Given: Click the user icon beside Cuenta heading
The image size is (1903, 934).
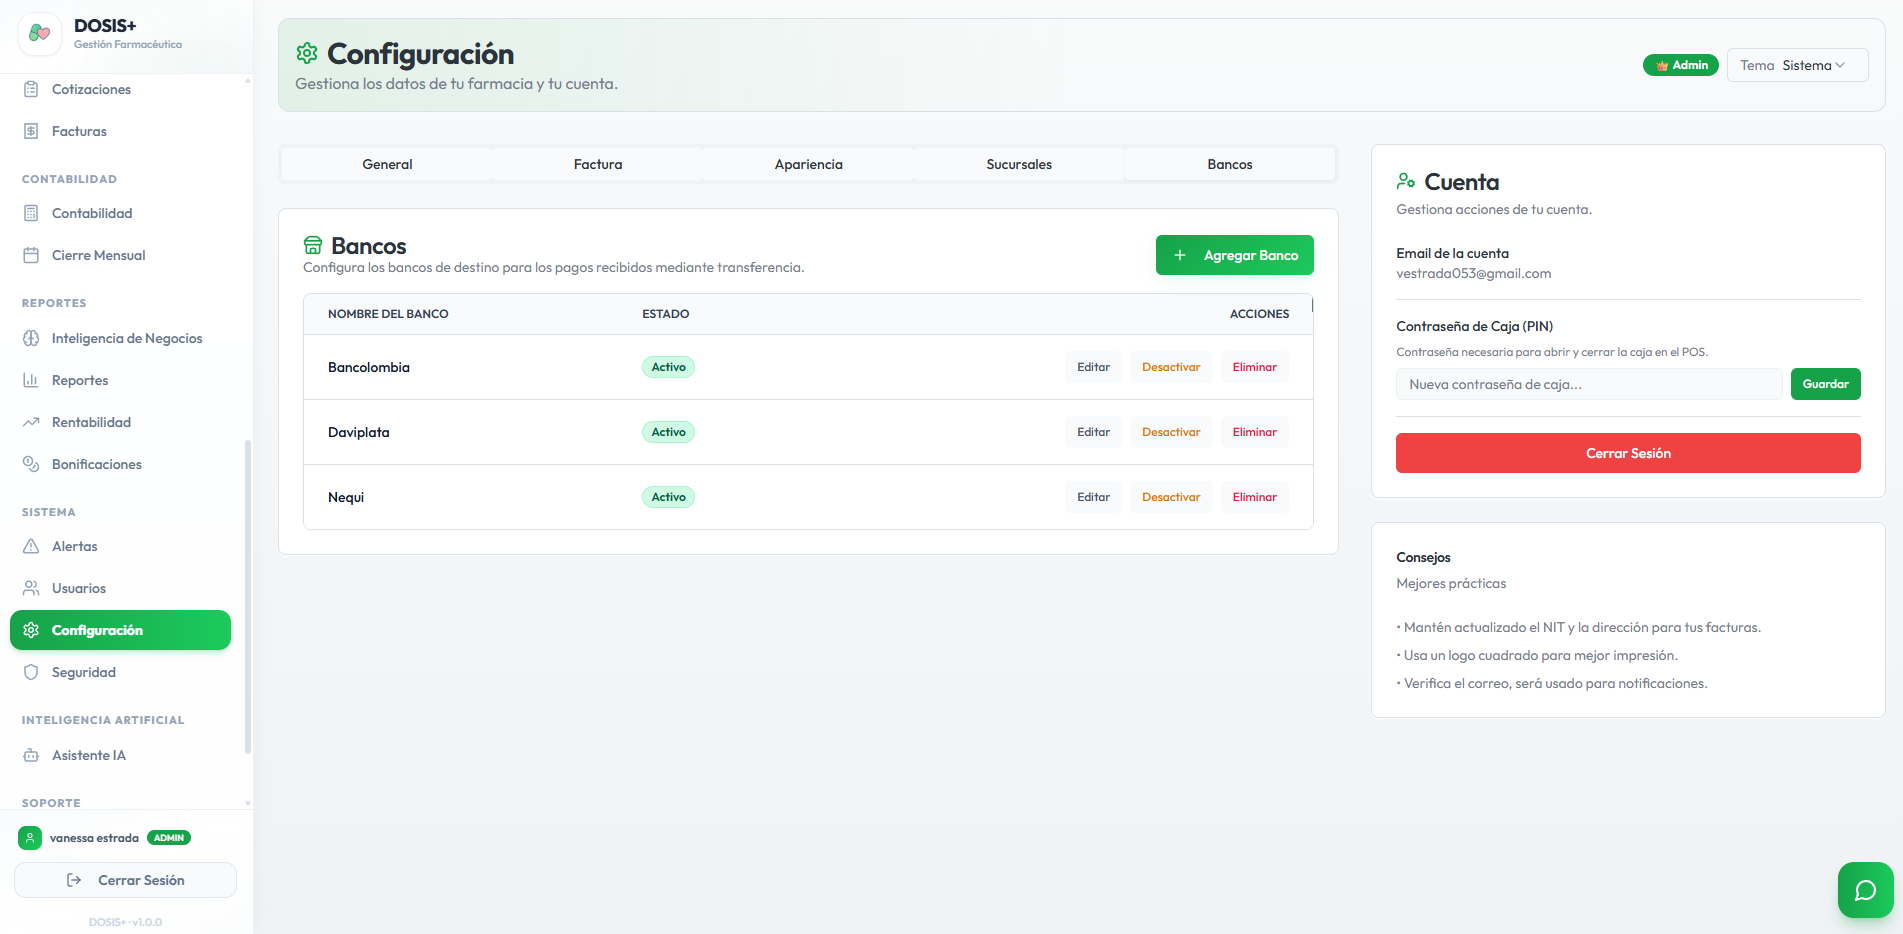Looking at the screenshot, I should point(1406,181).
